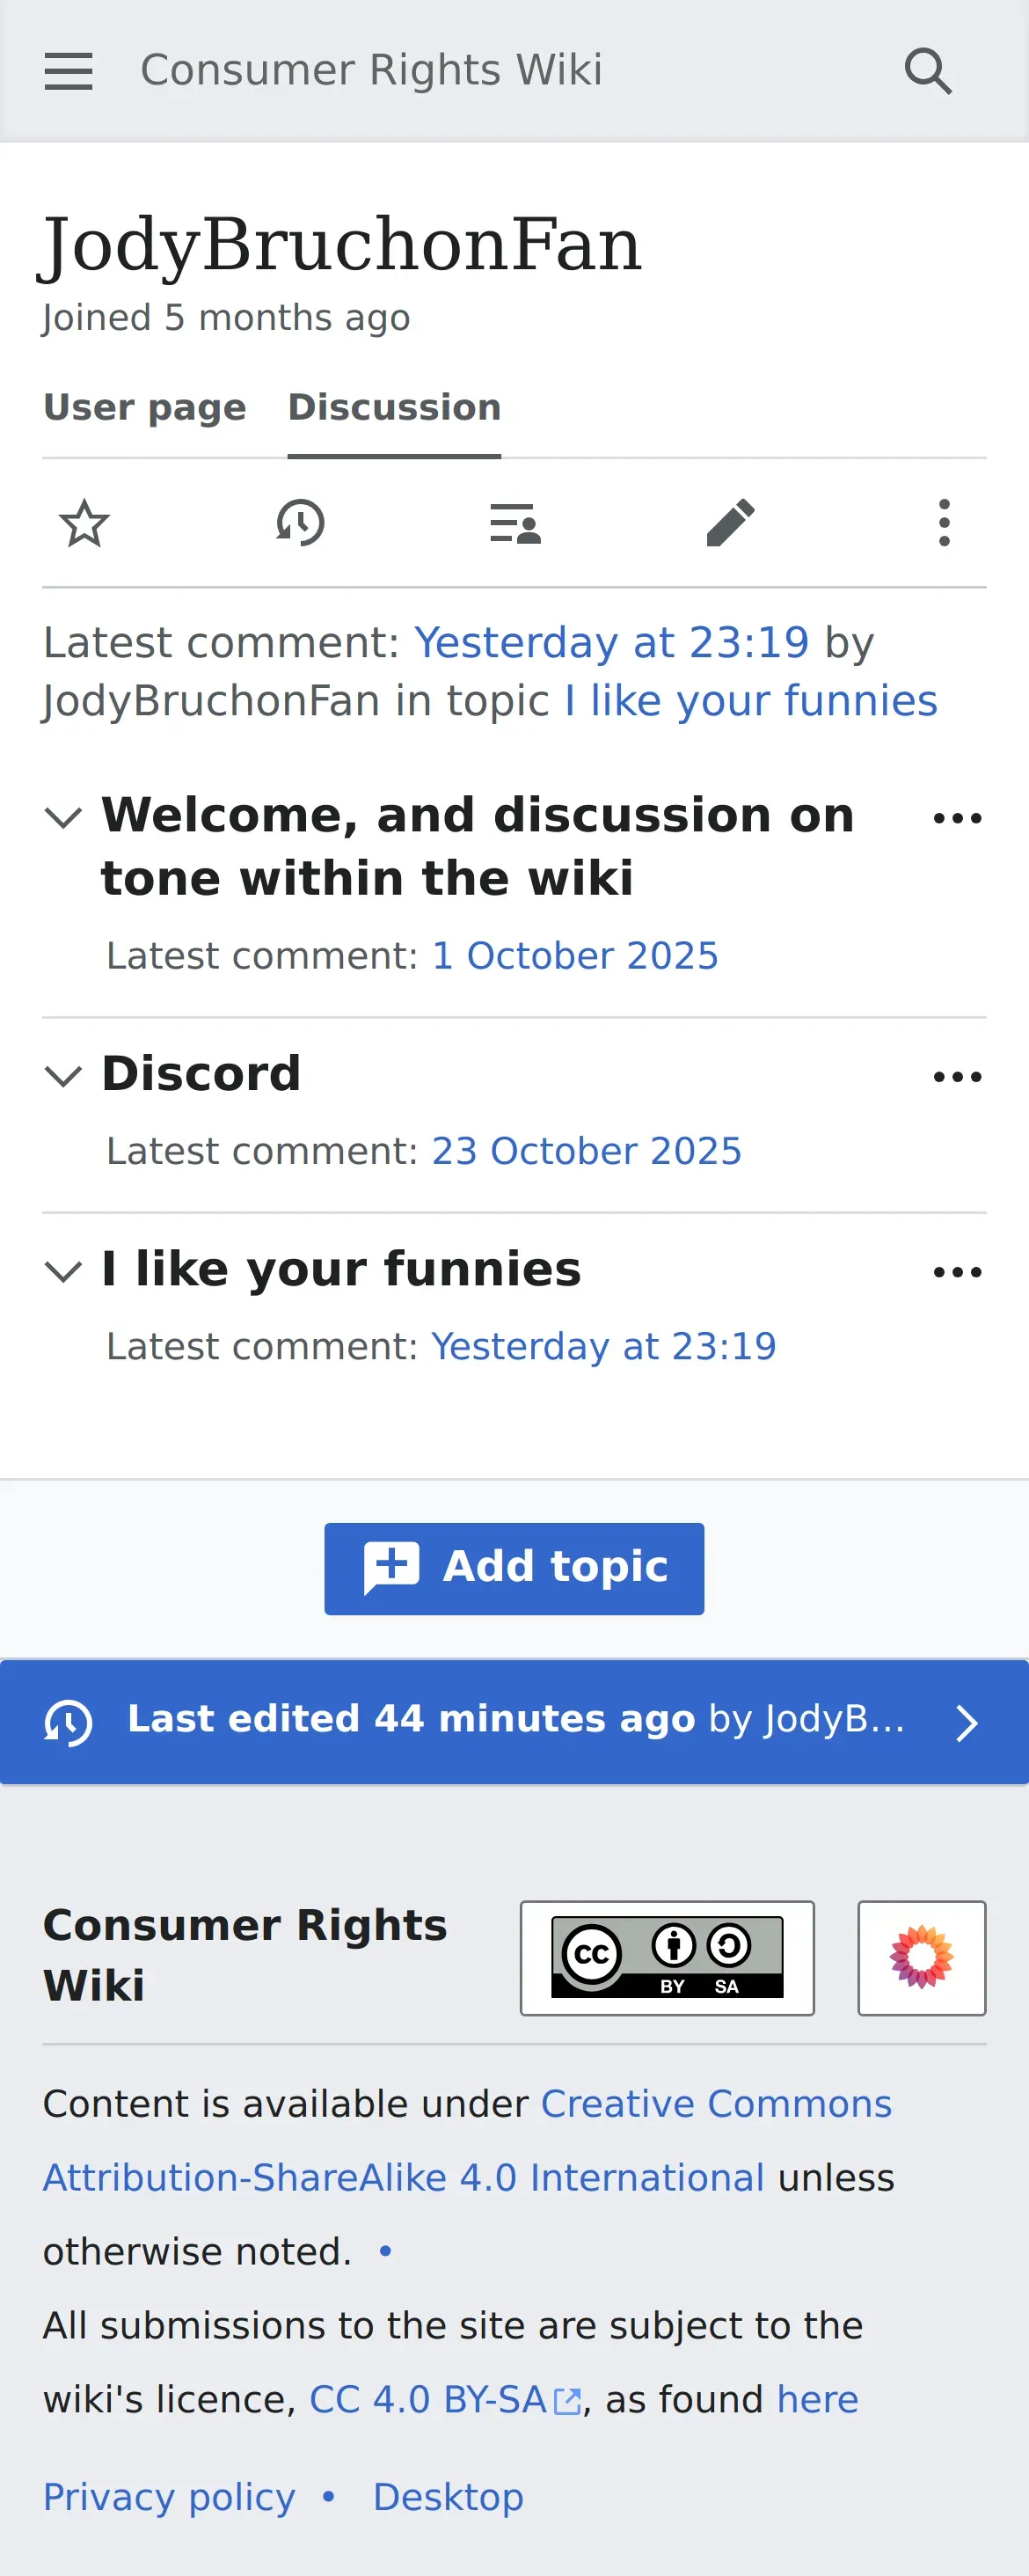Viewport: 1029px width, 2576px height.
Task: Open options for the Welcome topic
Action: [957, 818]
